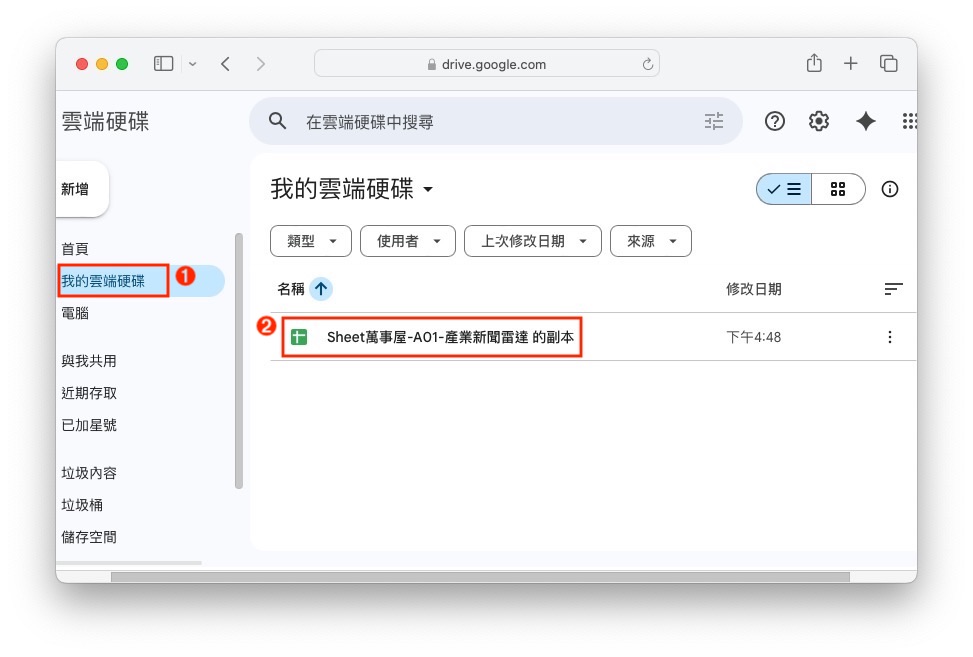Show details info panel icon

click(890, 189)
